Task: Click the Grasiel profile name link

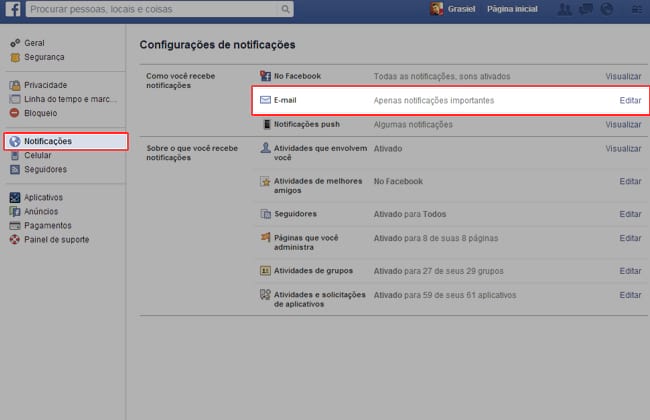Action: pos(461,9)
